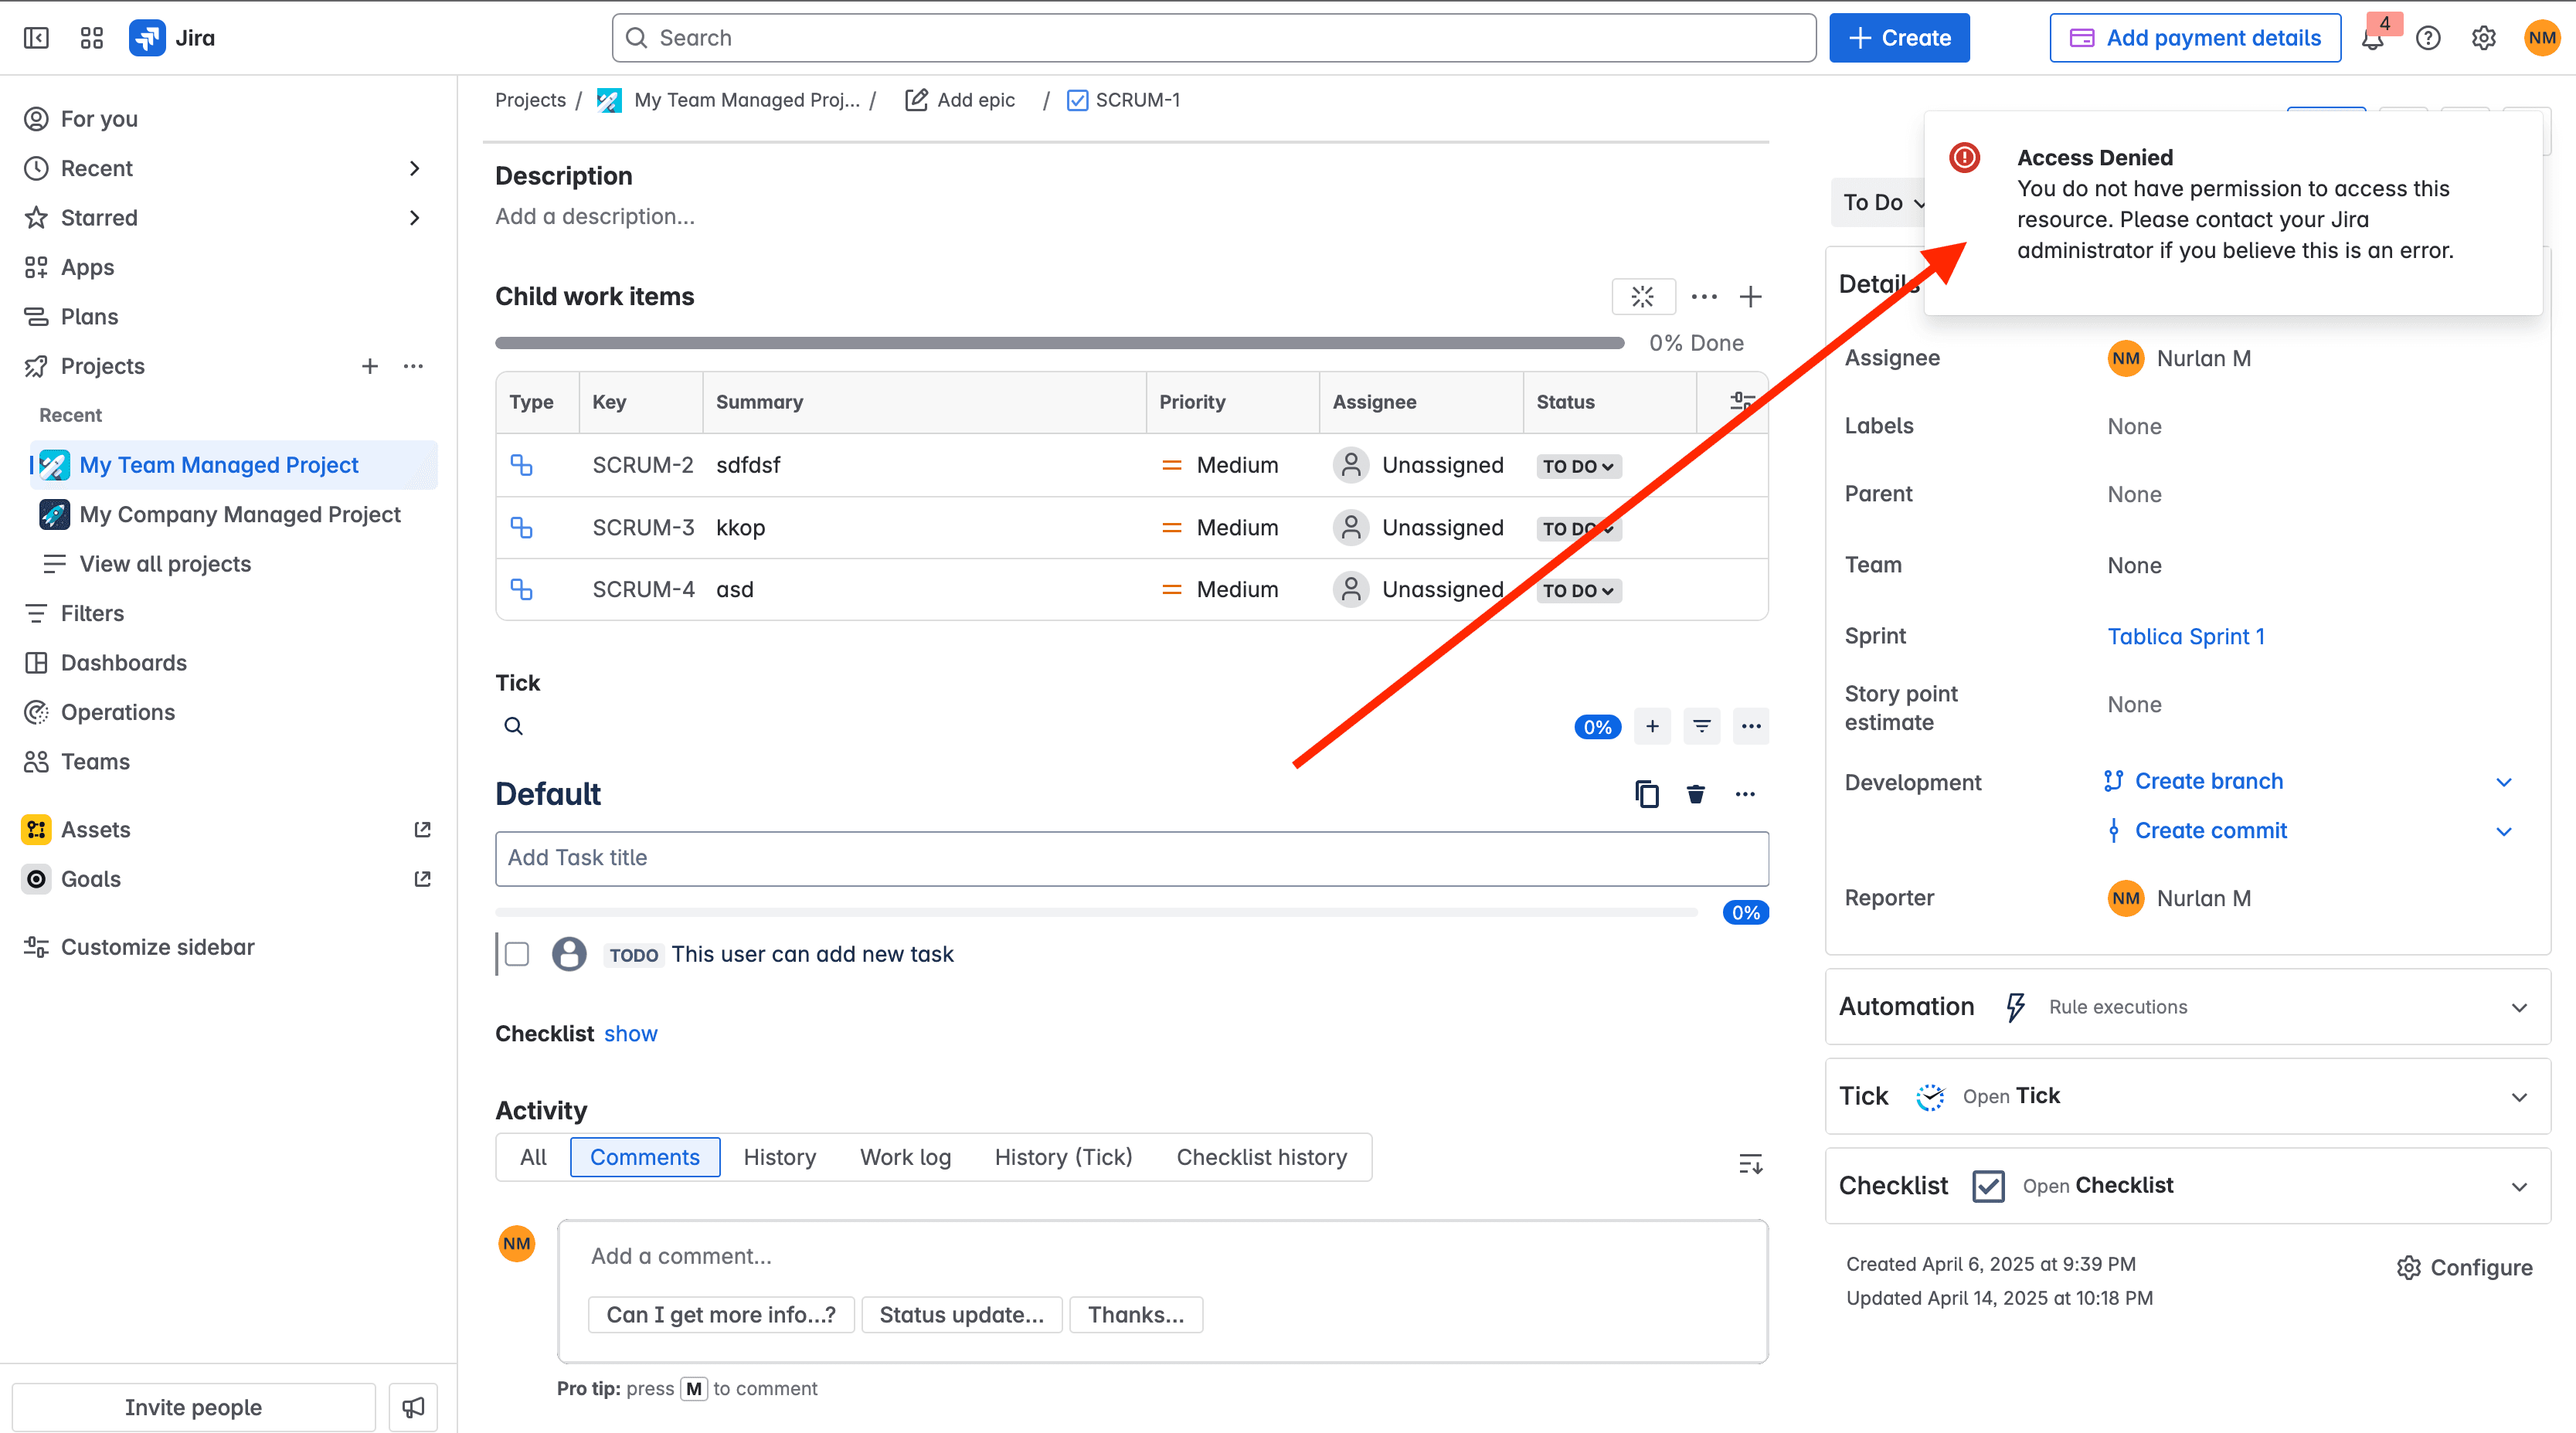Delete the Default checklist with trash icon
This screenshot has height=1433, width=2576.
tap(1696, 794)
